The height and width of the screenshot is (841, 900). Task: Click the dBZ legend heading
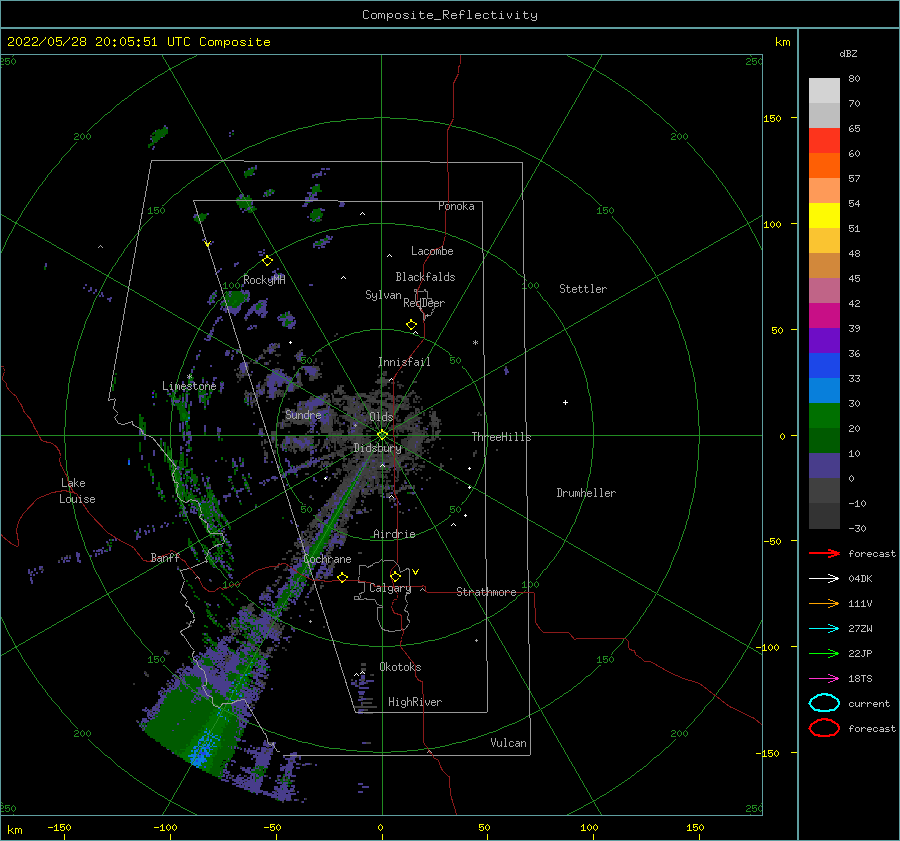[x=848, y=53]
